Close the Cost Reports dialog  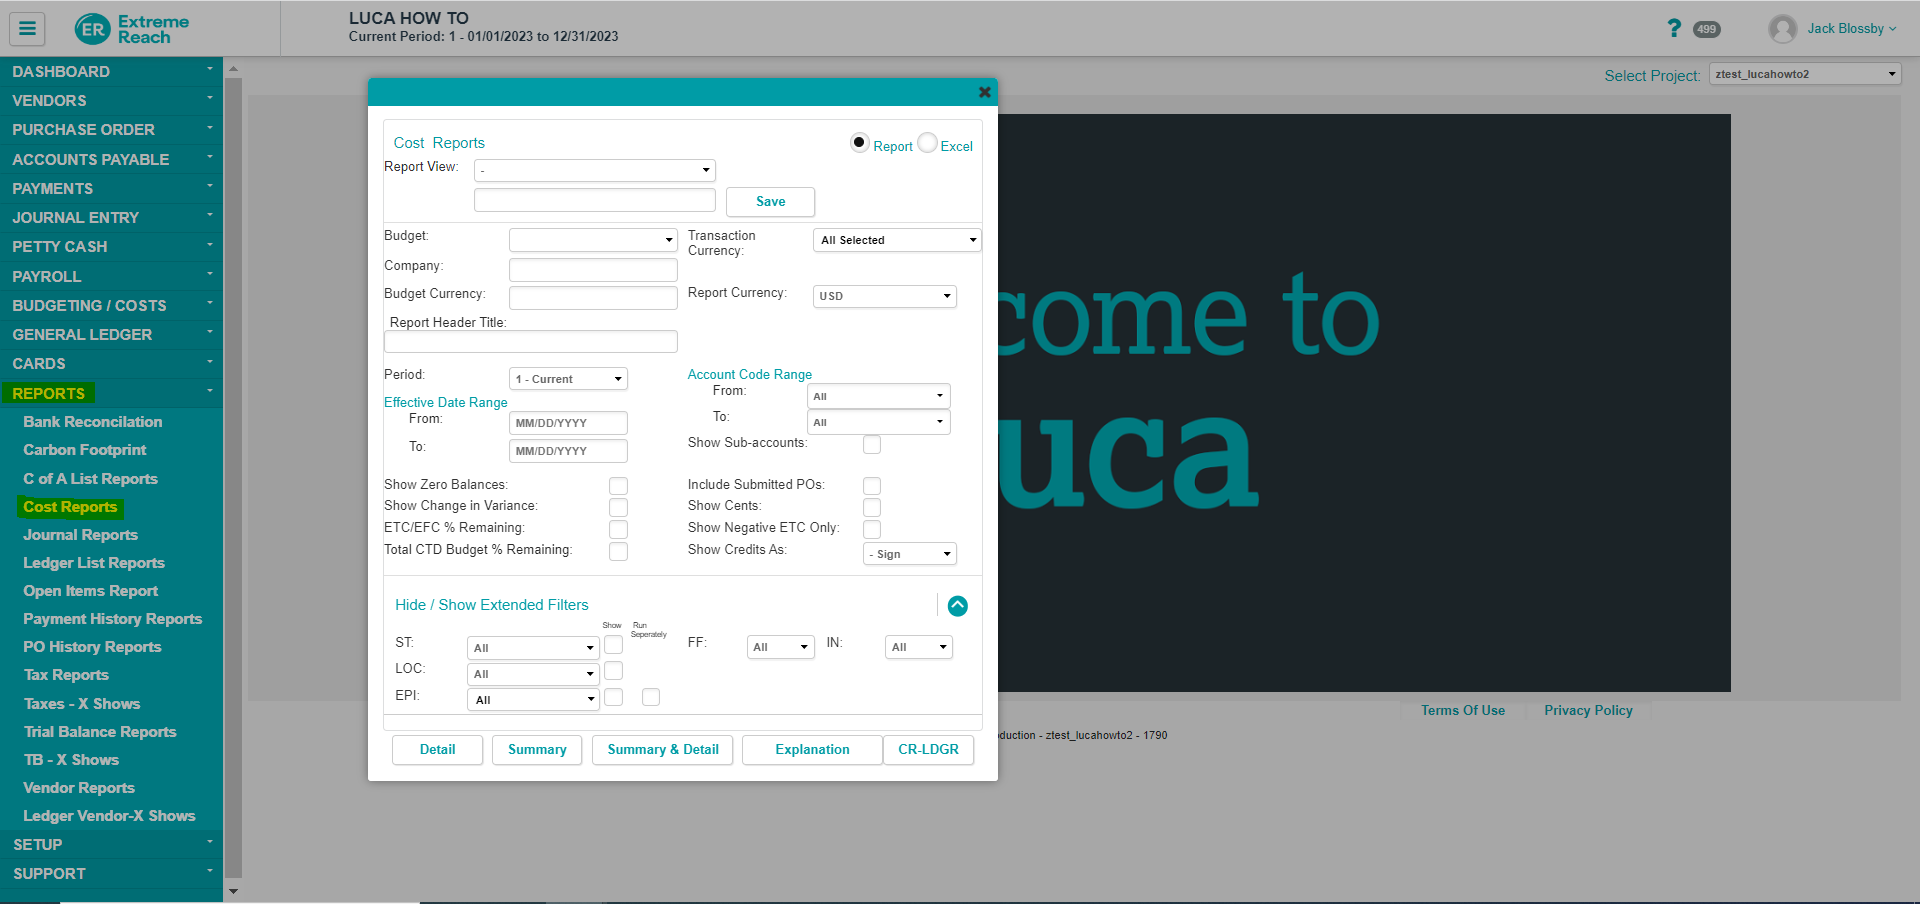click(984, 92)
